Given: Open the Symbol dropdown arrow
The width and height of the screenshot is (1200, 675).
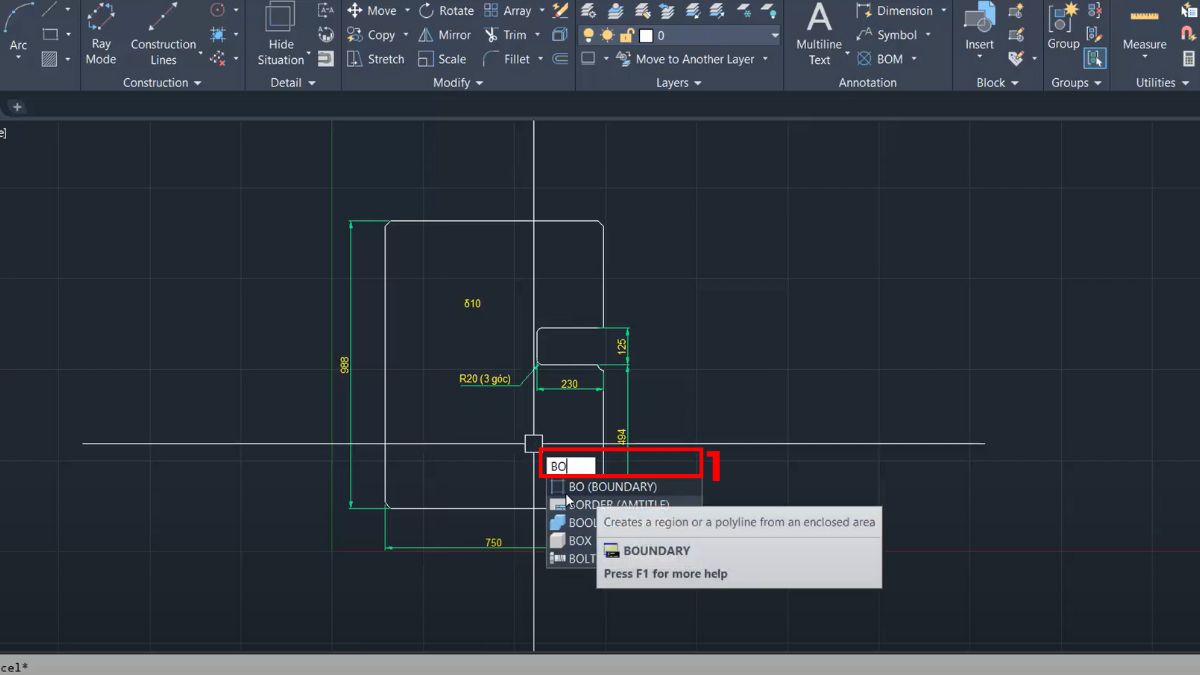Looking at the screenshot, I should [x=928, y=35].
